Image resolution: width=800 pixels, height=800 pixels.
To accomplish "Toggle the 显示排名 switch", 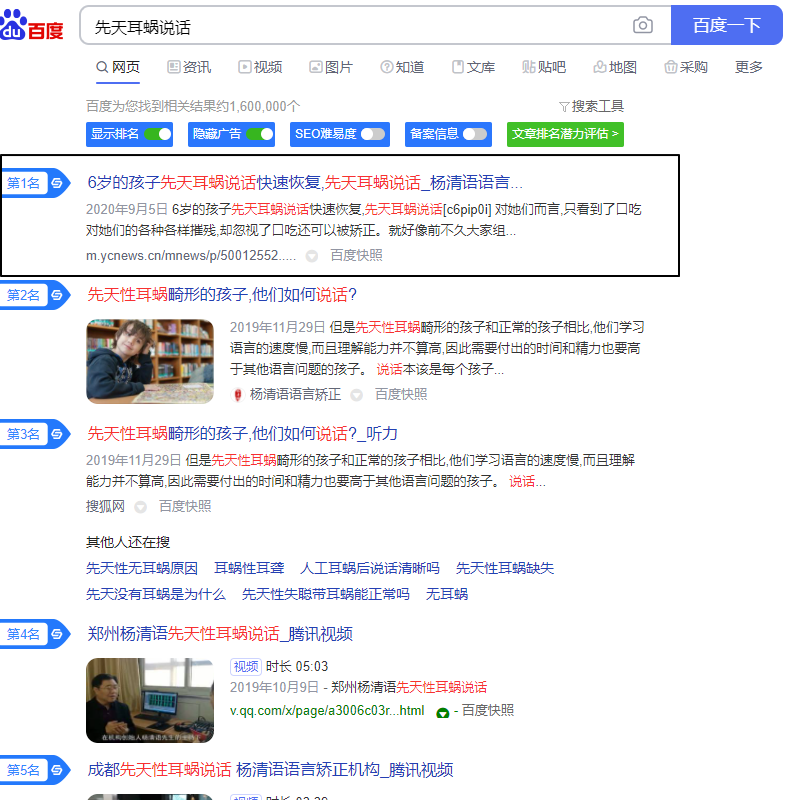I will click(x=157, y=134).
